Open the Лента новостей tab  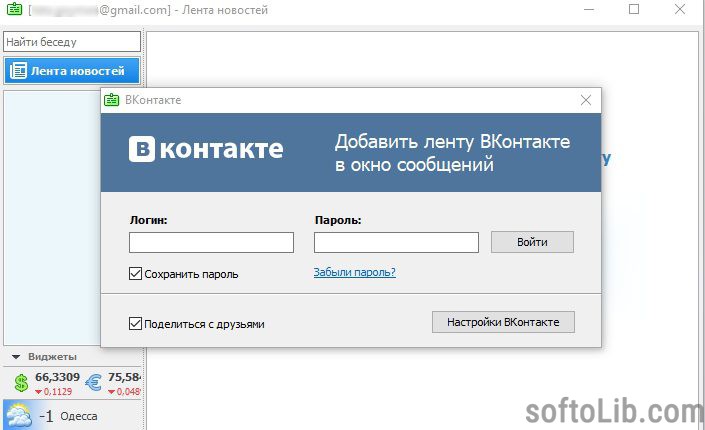pos(72,71)
